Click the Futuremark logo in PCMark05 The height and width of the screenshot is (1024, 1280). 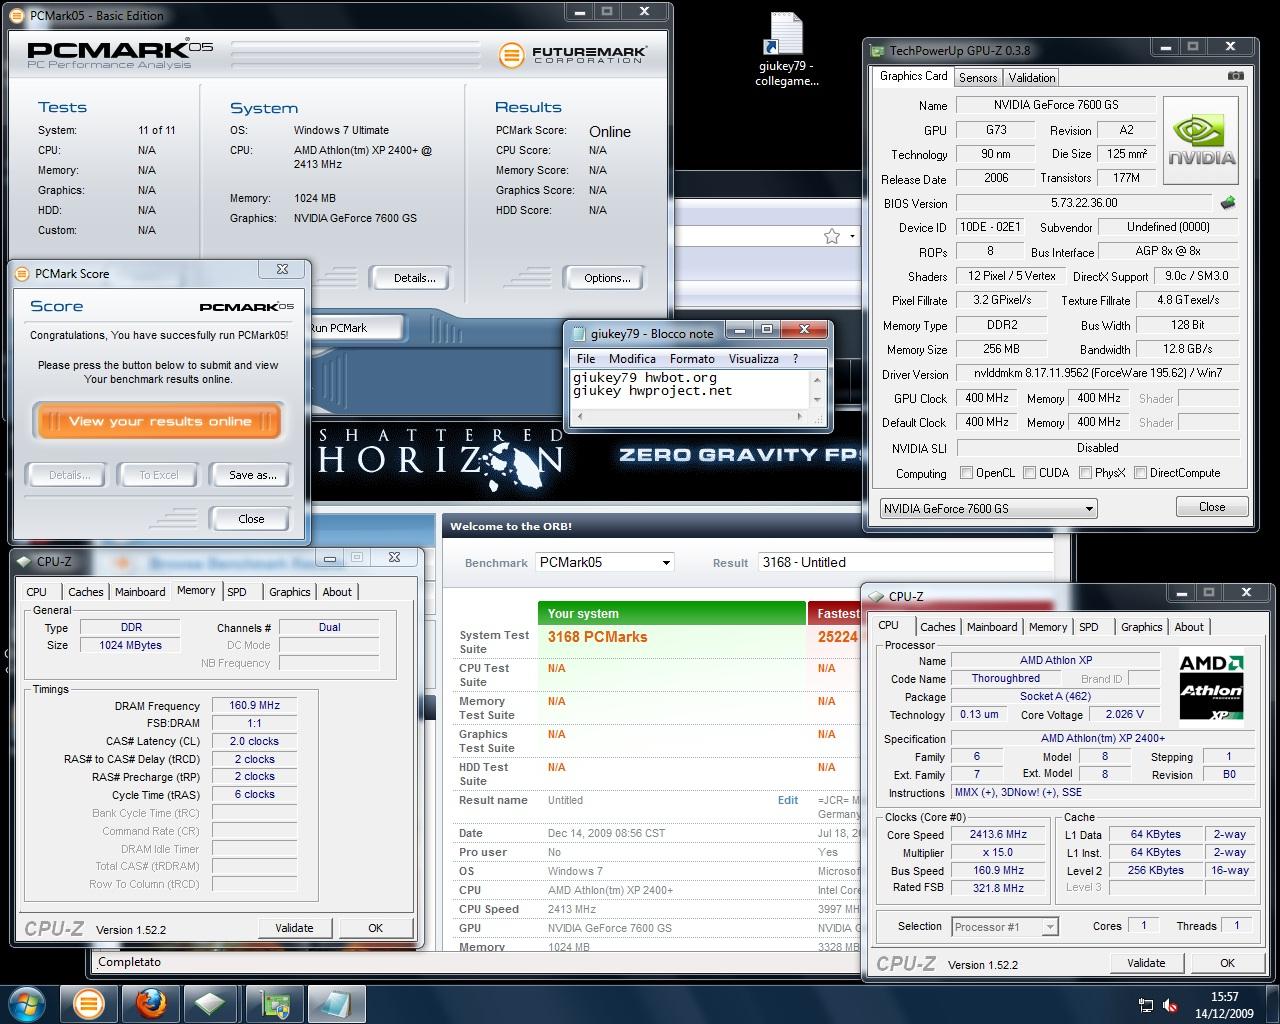pyautogui.click(x=572, y=54)
